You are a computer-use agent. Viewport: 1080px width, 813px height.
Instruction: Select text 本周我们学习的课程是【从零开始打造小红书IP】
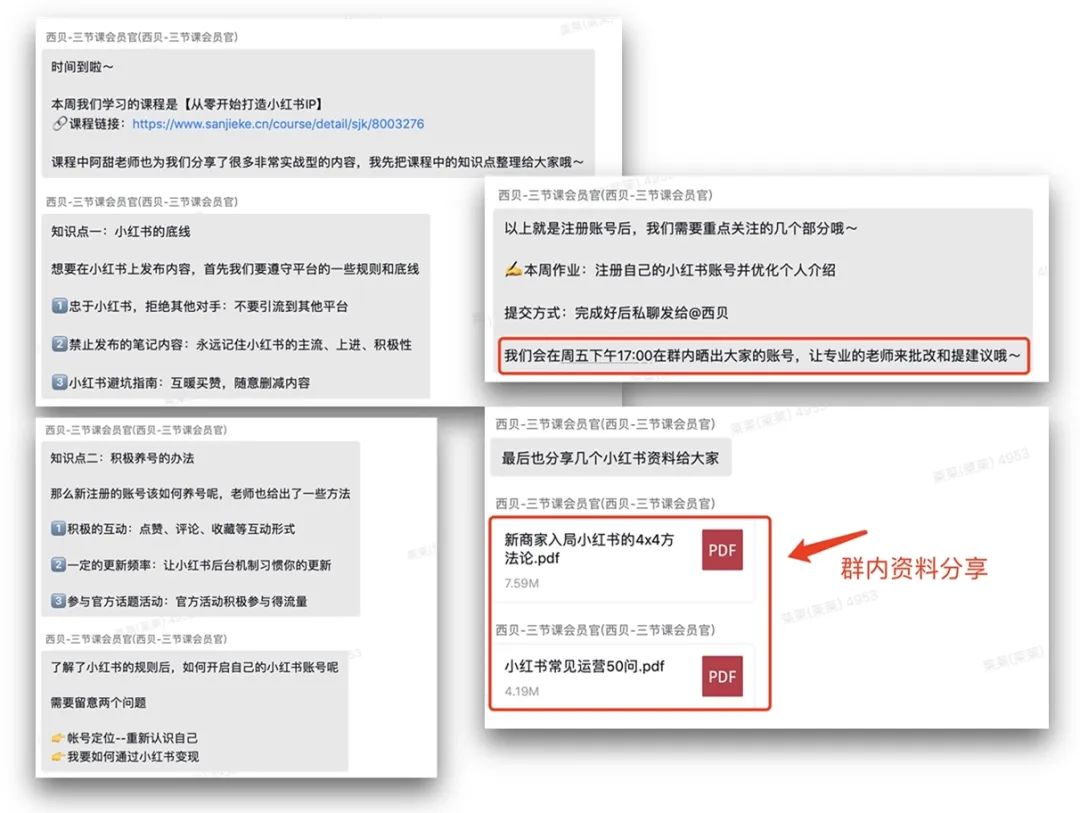[x=187, y=104]
